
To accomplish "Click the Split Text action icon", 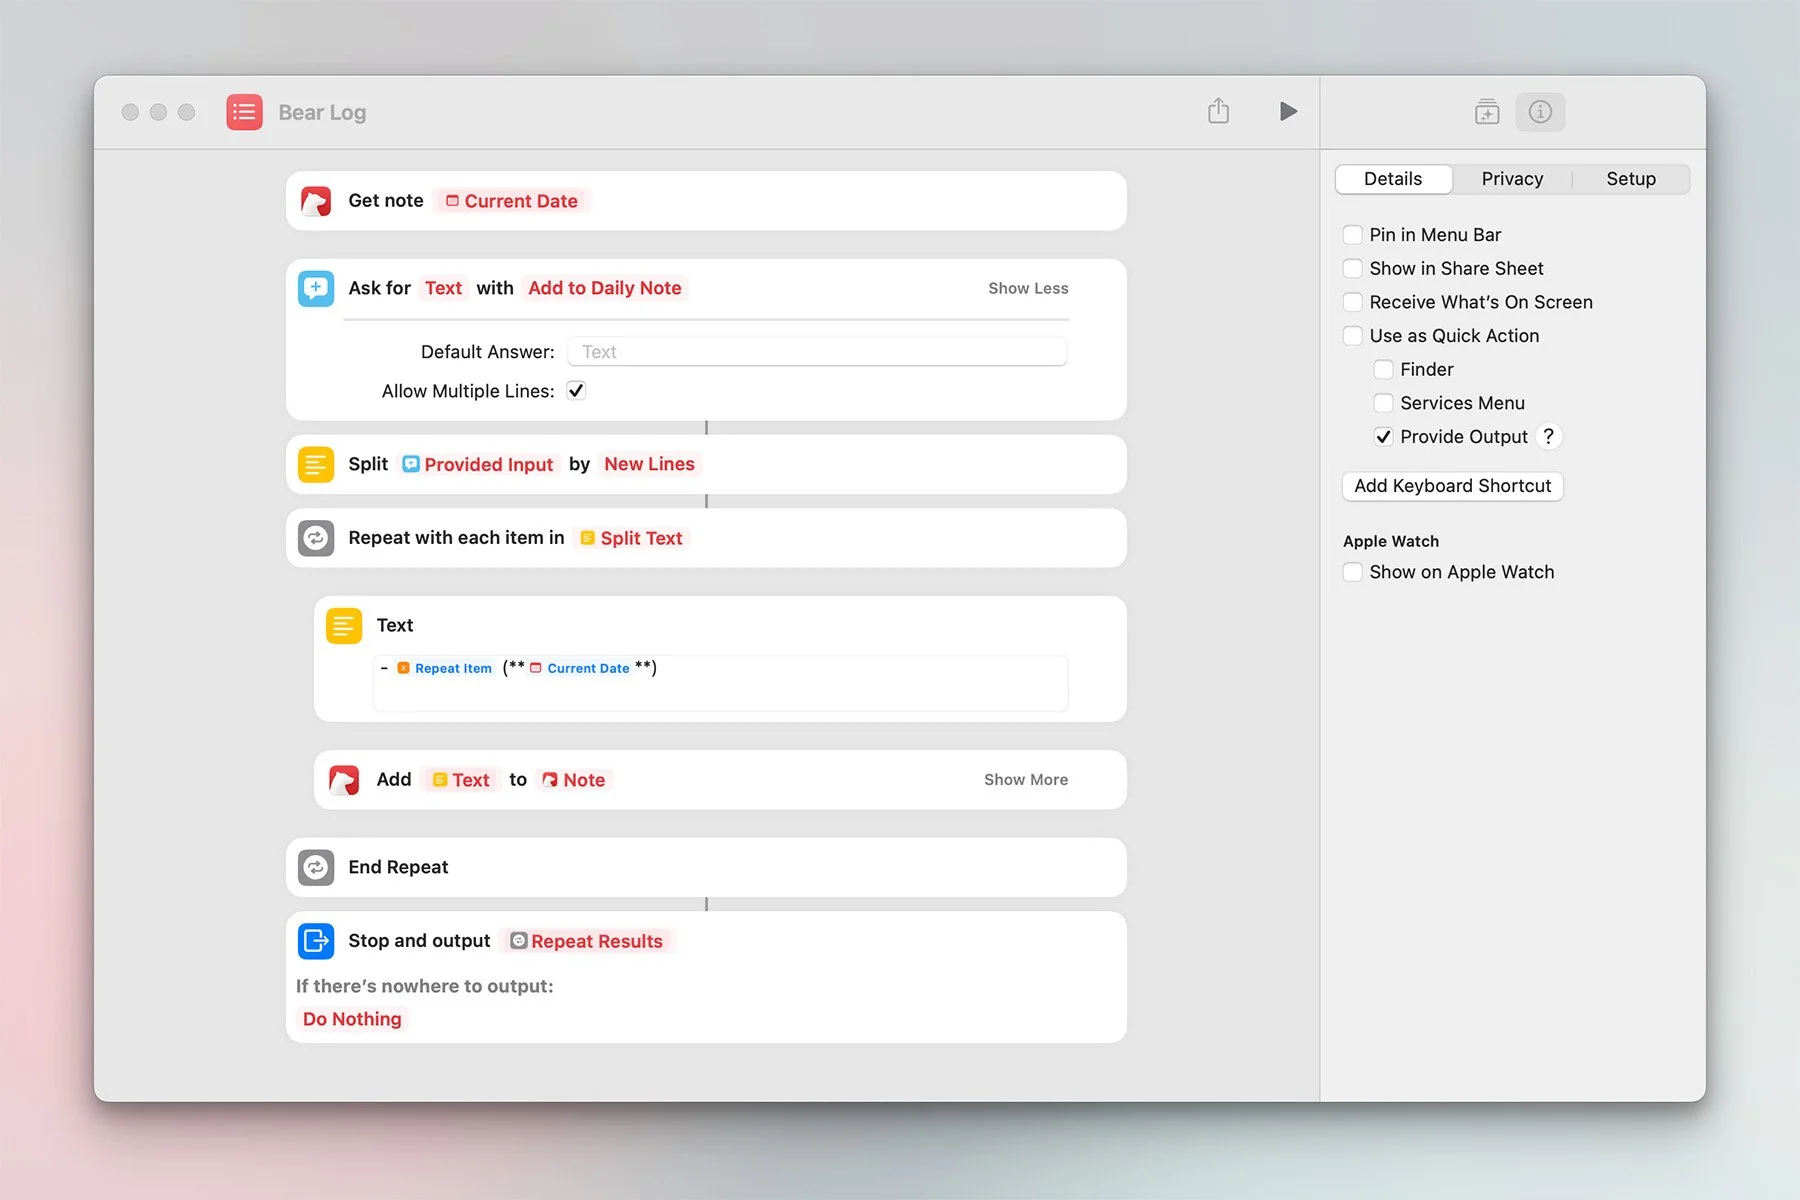I will pos(316,464).
